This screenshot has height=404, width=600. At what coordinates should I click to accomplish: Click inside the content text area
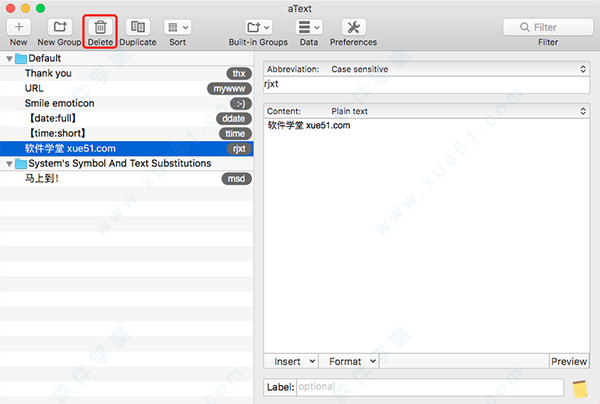point(426,235)
